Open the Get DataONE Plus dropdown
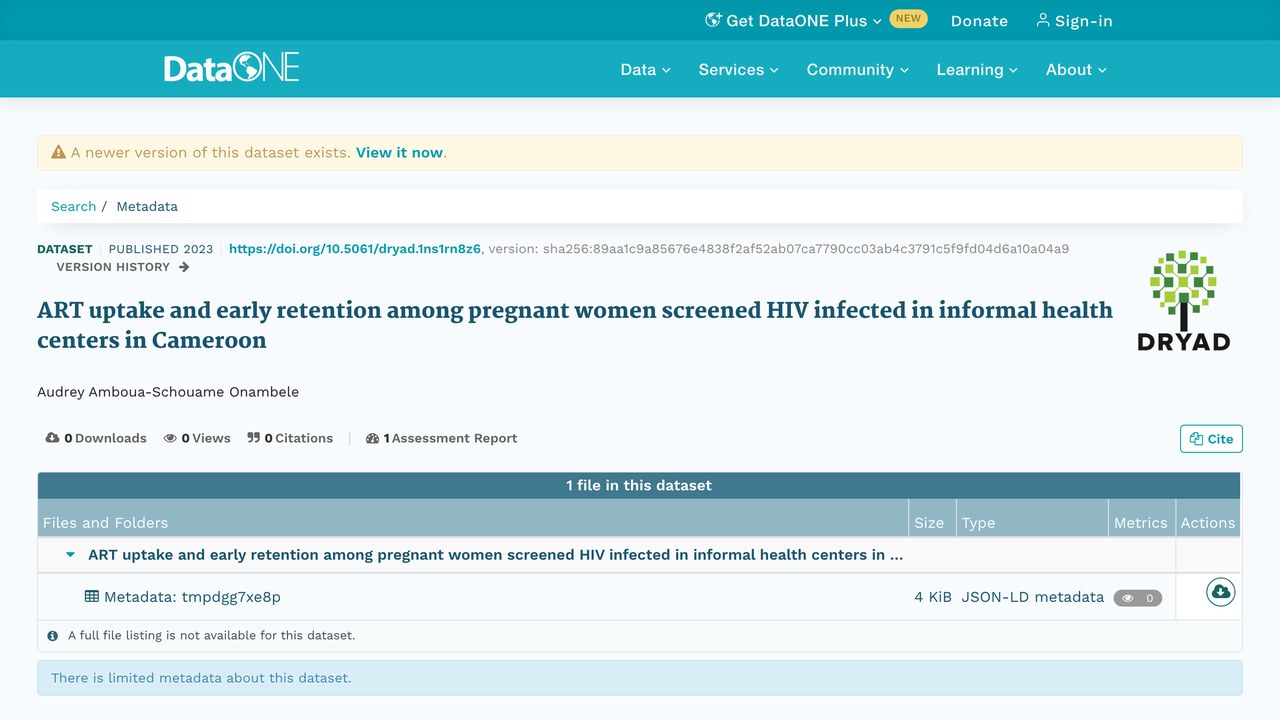The height and width of the screenshot is (720, 1280). [794, 20]
